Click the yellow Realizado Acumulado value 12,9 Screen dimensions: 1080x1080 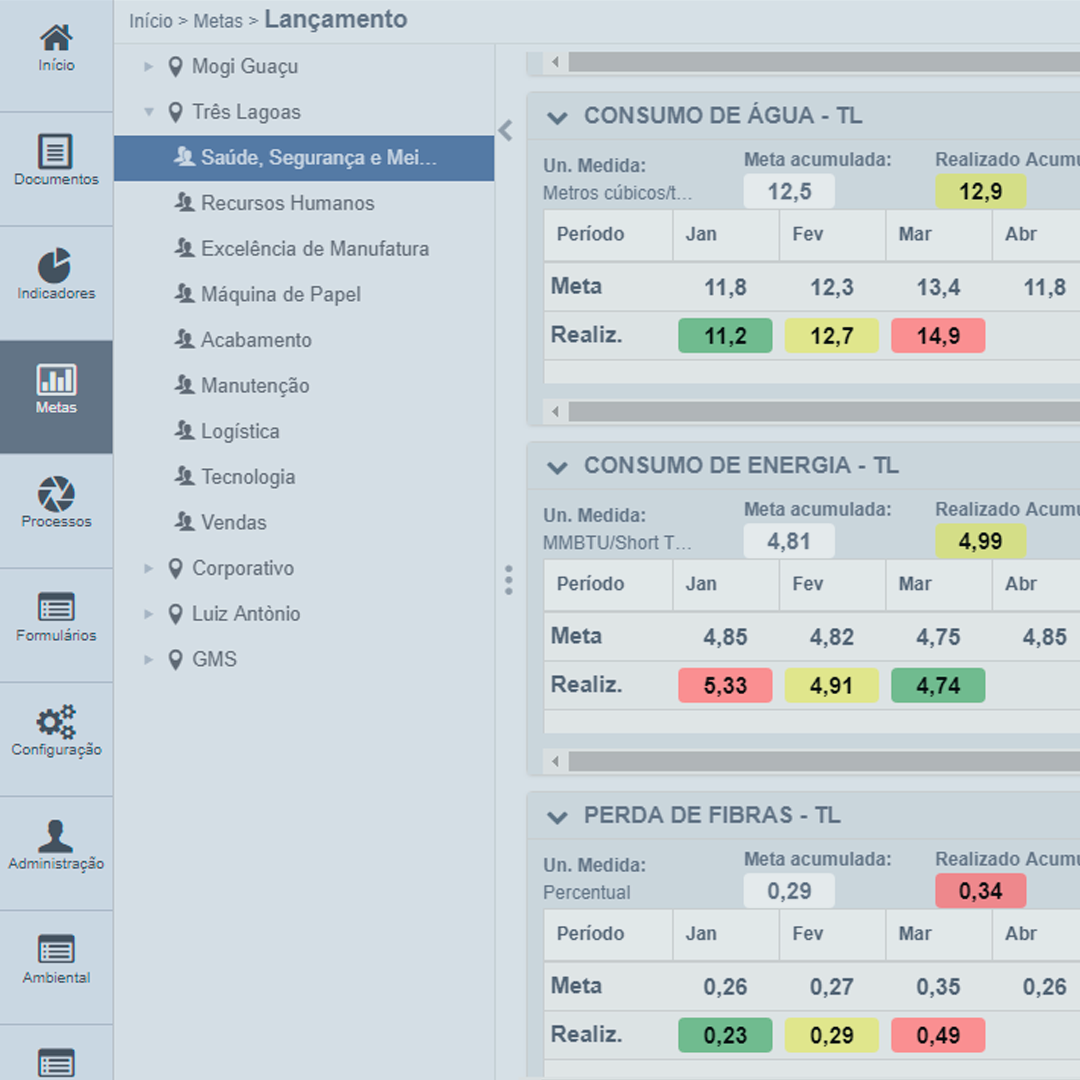click(x=981, y=191)
